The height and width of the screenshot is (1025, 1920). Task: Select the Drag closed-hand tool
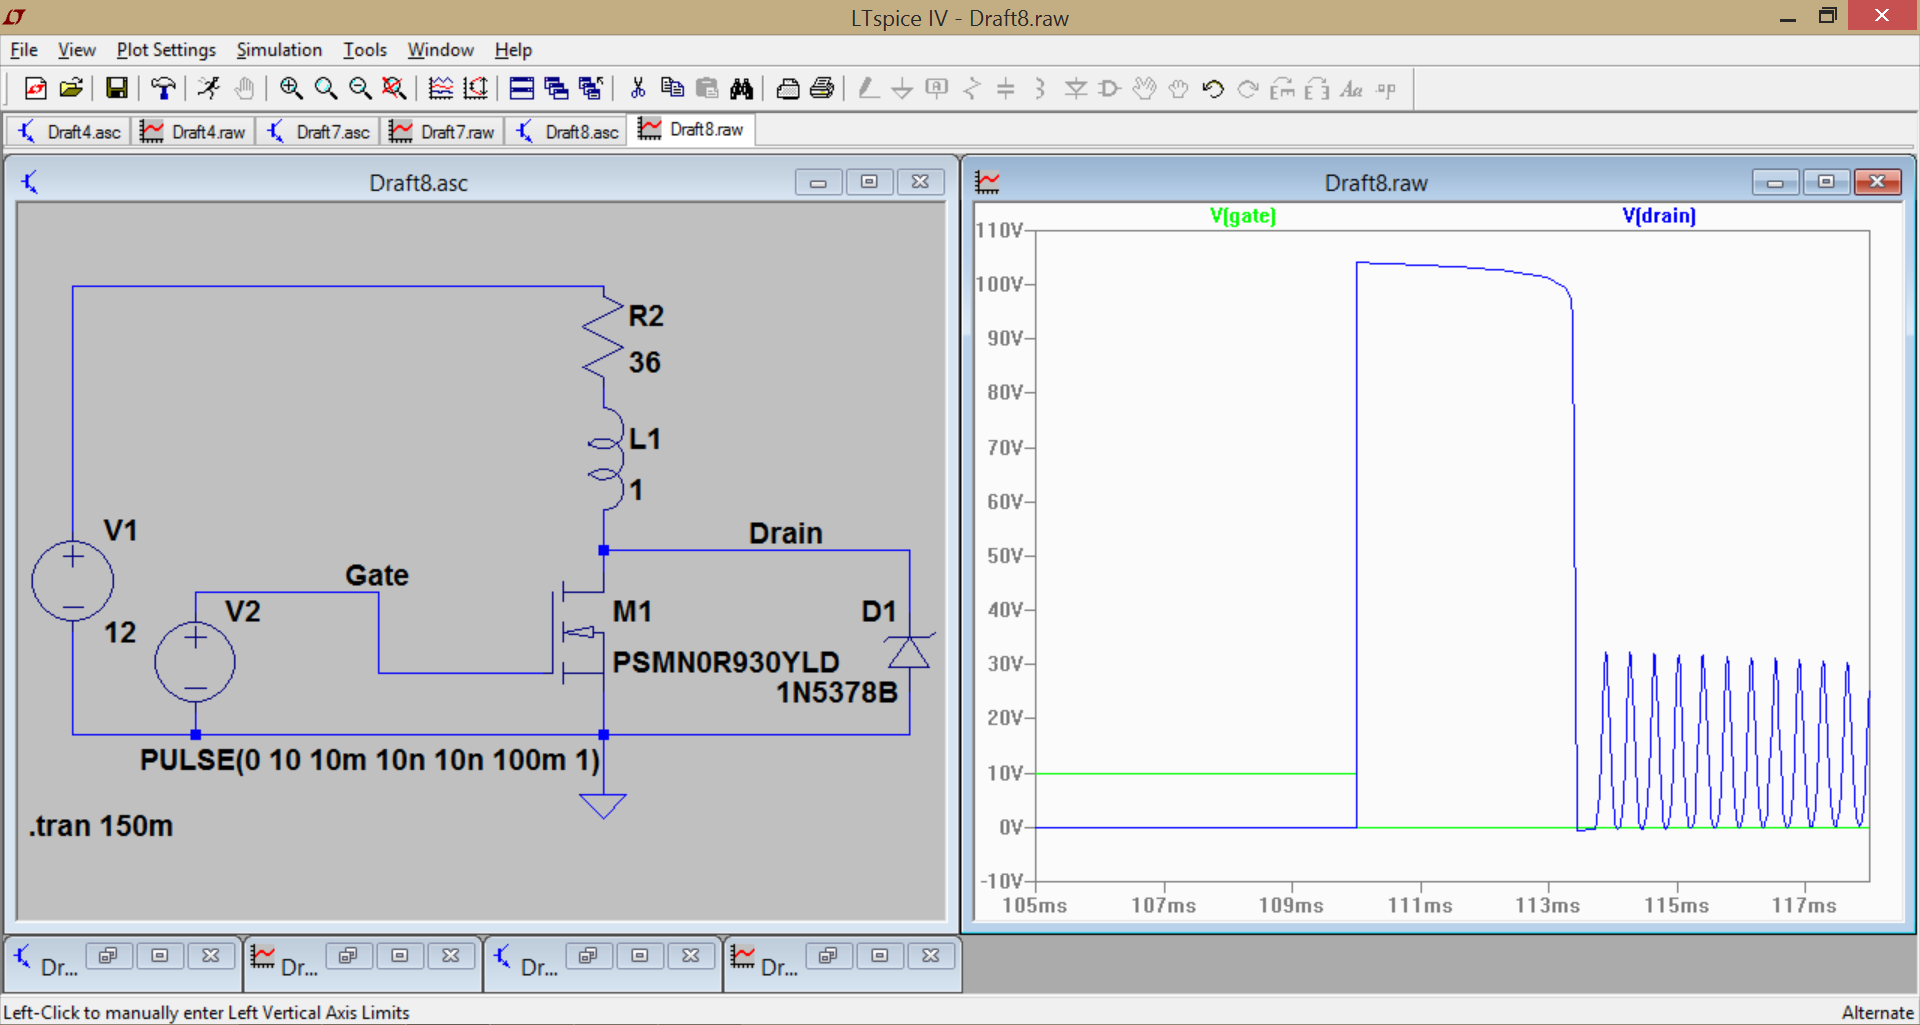[1179, 89]
